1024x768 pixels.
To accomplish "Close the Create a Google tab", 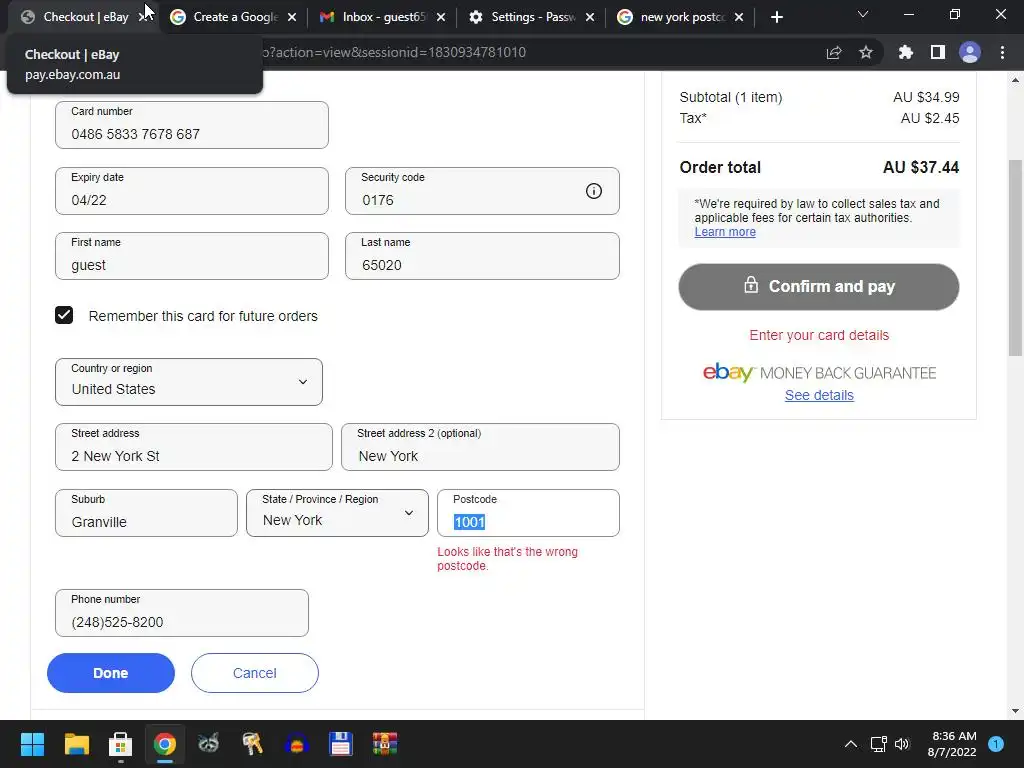I will (x=292, y=18).
